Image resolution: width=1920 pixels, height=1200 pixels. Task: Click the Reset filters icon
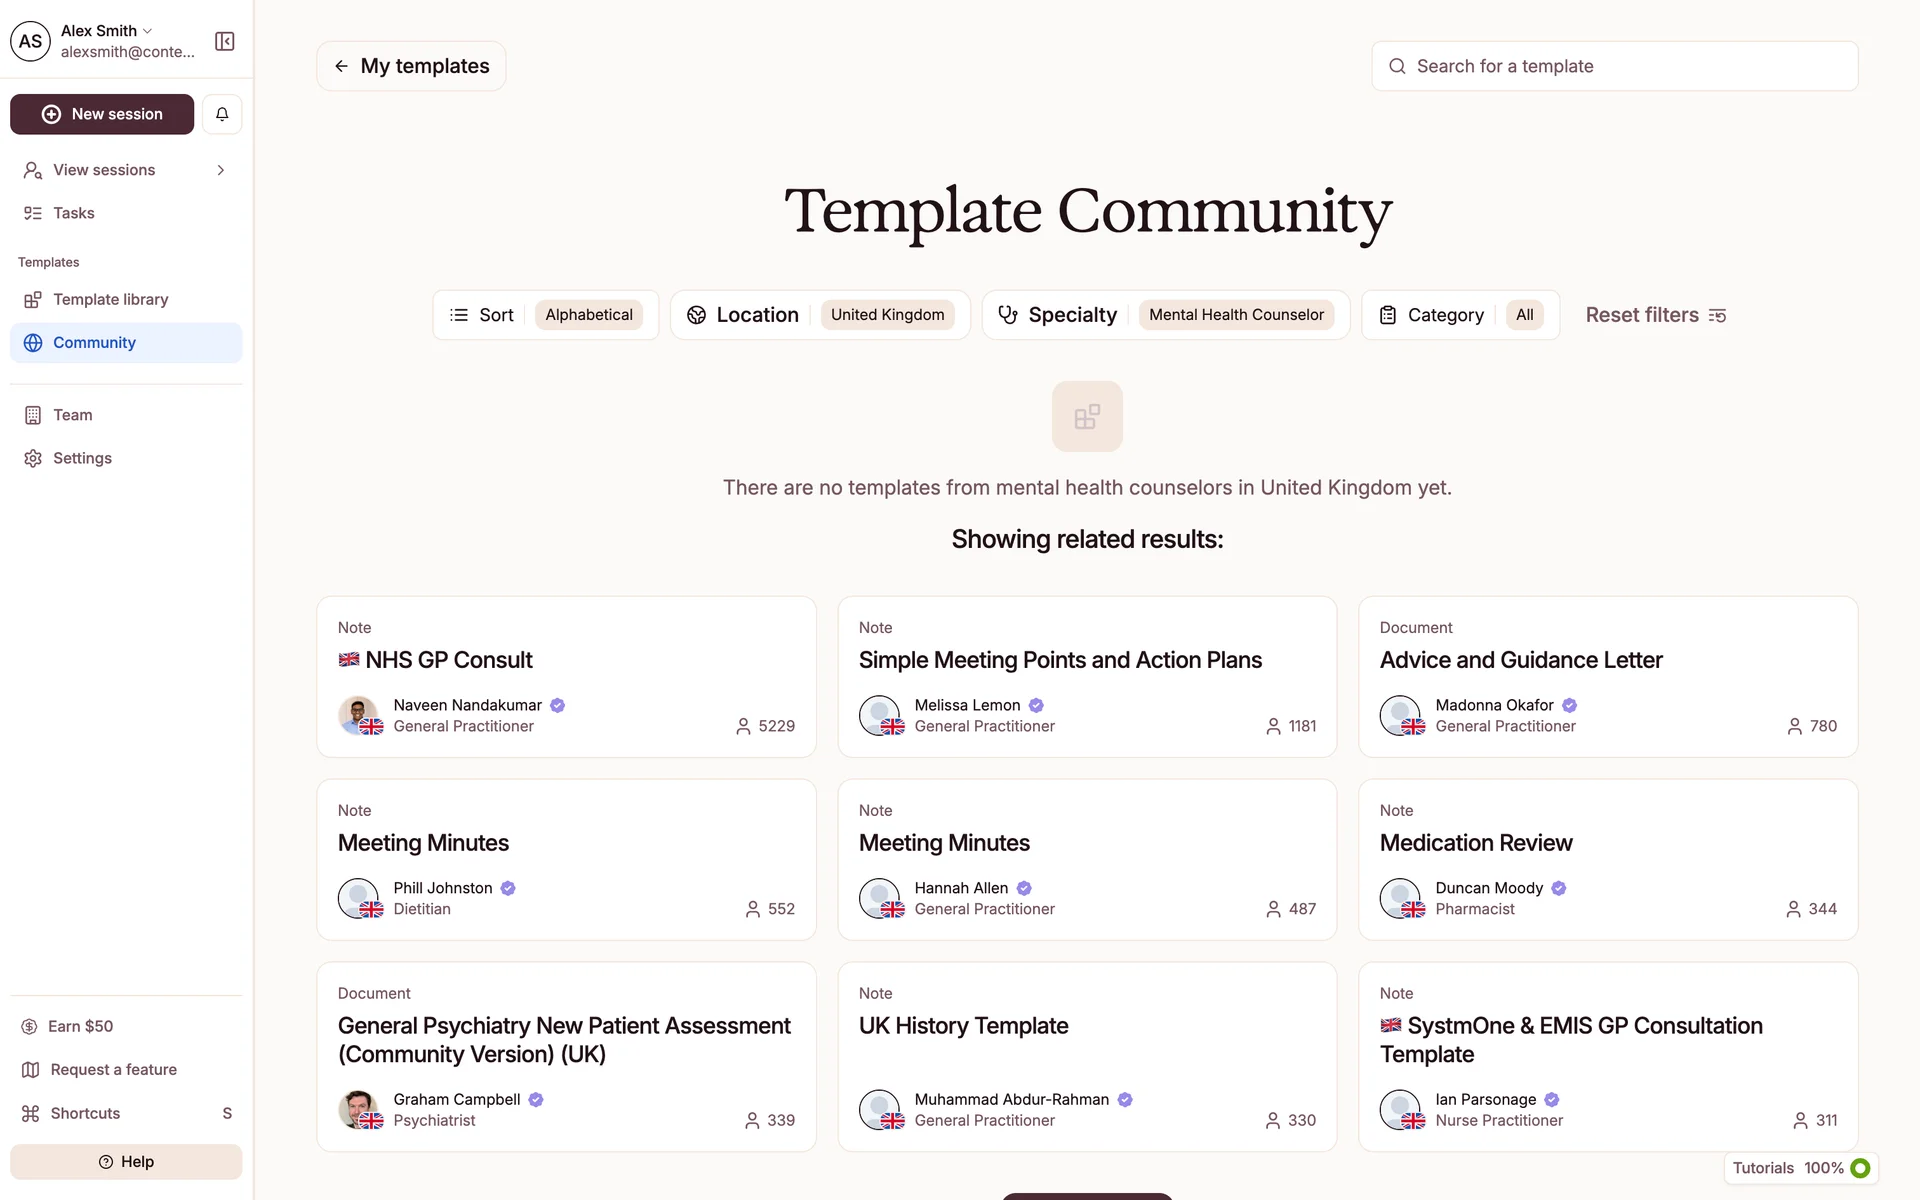[1717, 316]
